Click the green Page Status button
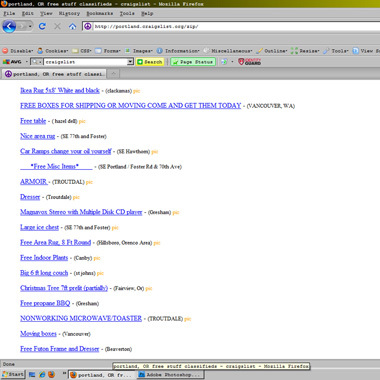 click(193, 62)
